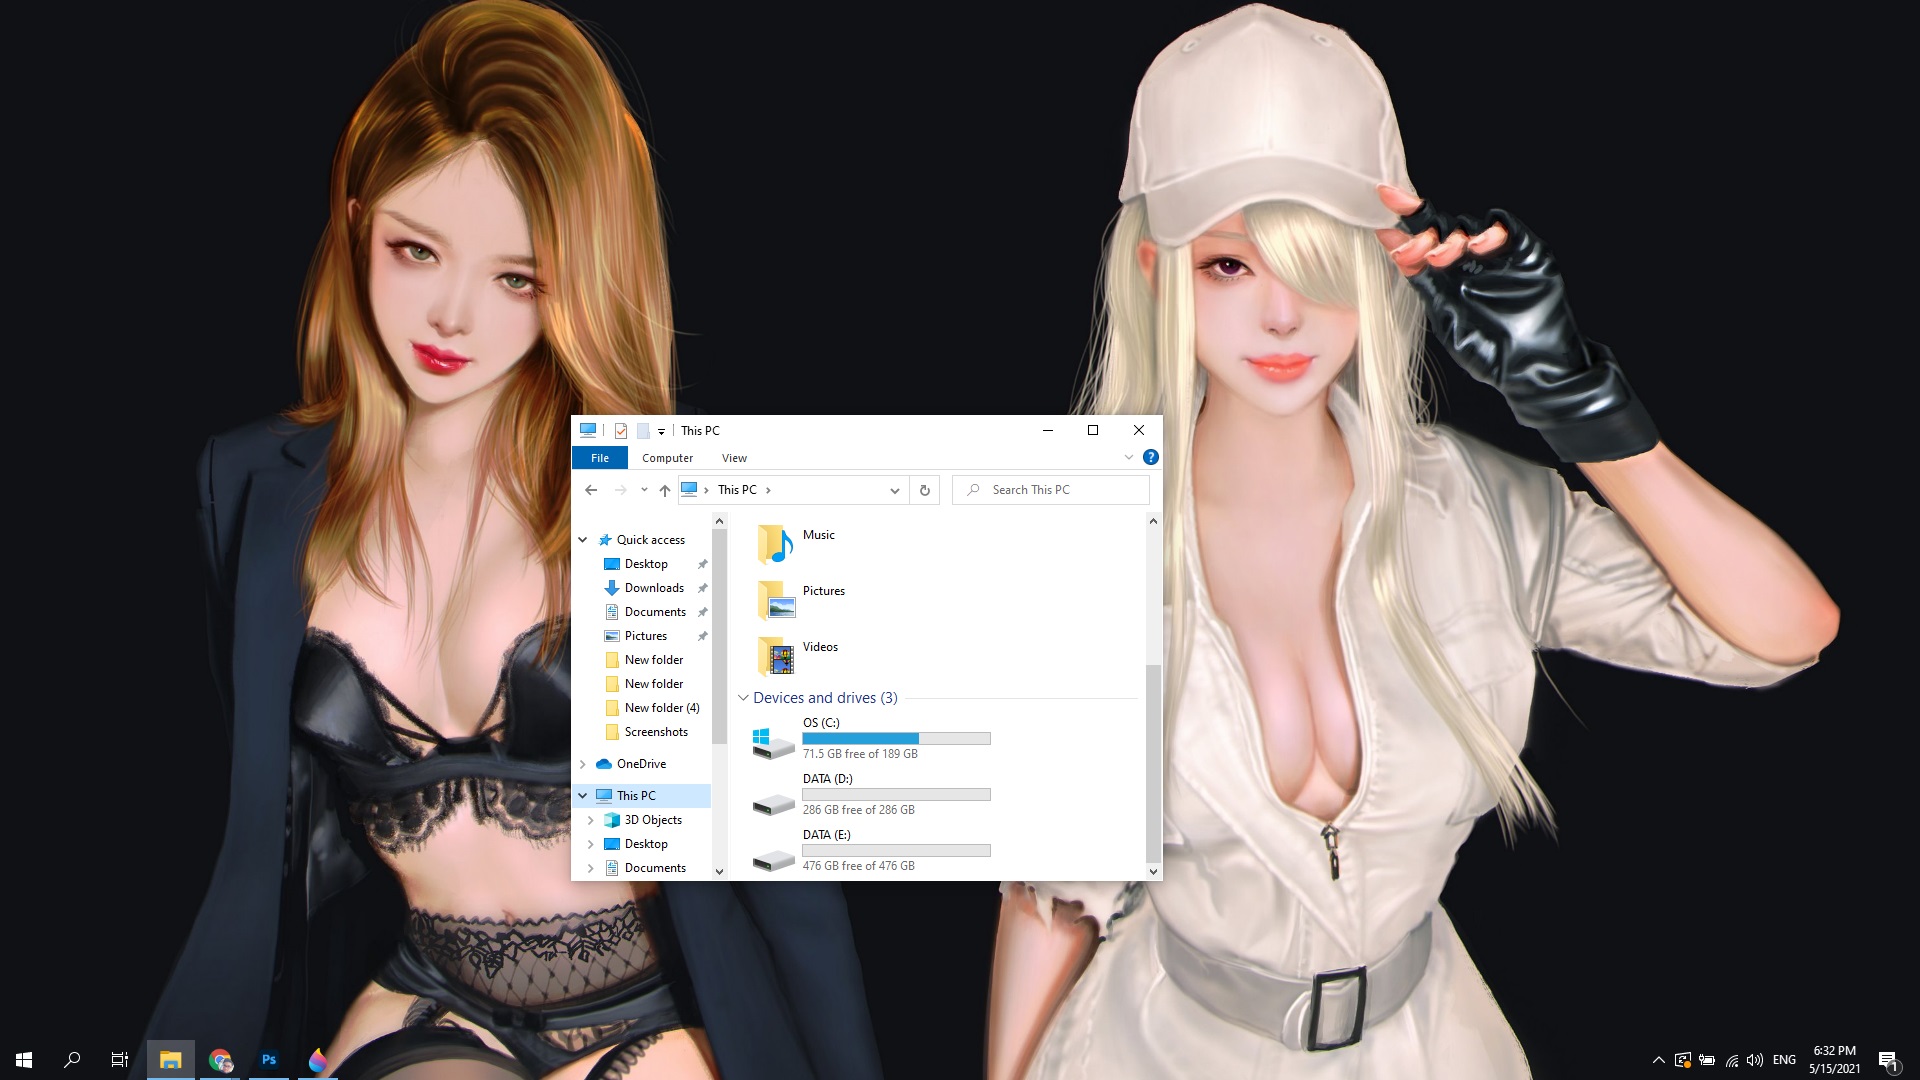Viewport: 1920px width, 1080px height.
Task: Click the Google Chrome taskbar icon
Action: click(x=220, y=1059)
